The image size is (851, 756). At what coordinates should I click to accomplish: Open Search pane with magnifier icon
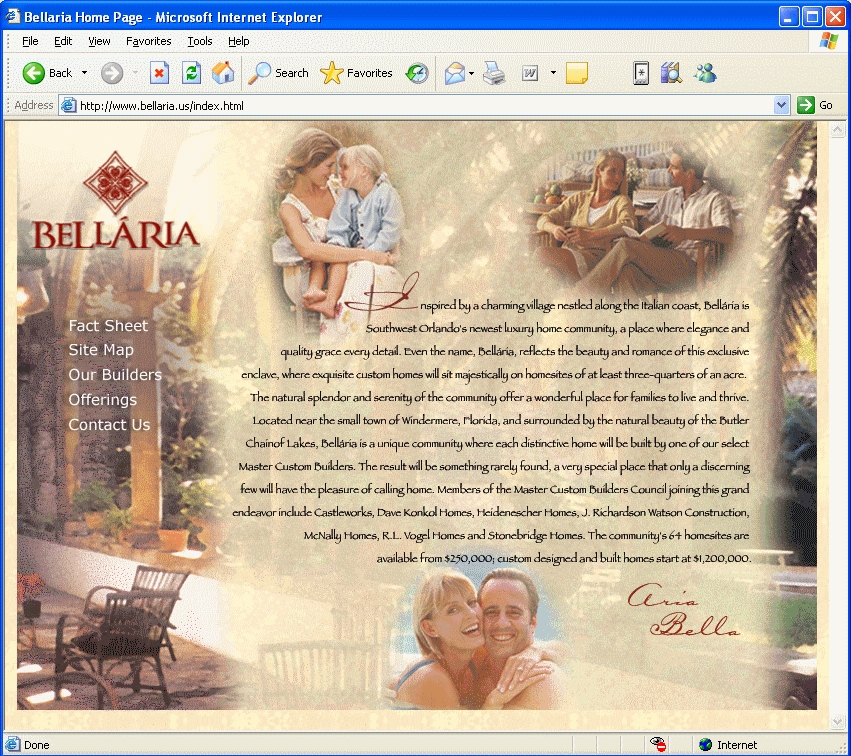tap(278, 73)
